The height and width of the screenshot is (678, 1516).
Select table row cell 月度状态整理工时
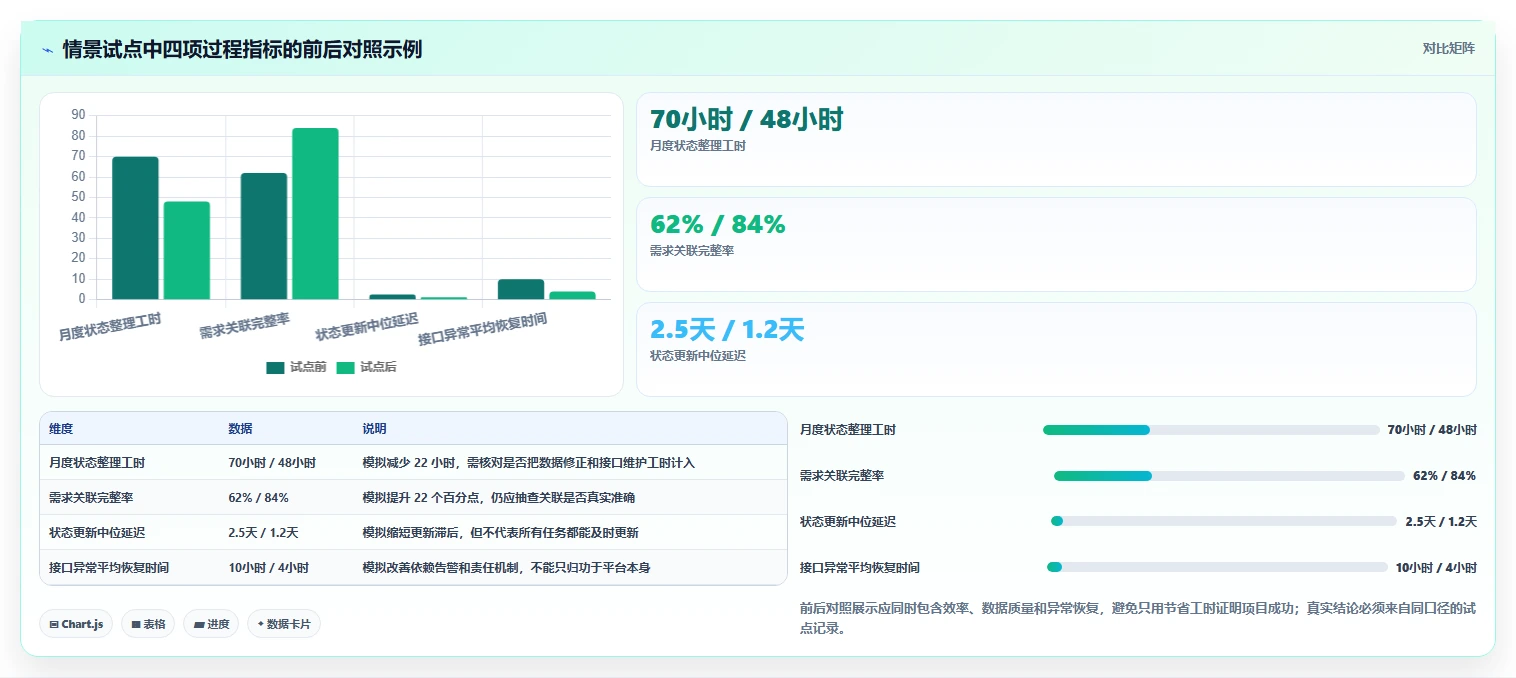[x=97, y=463]
